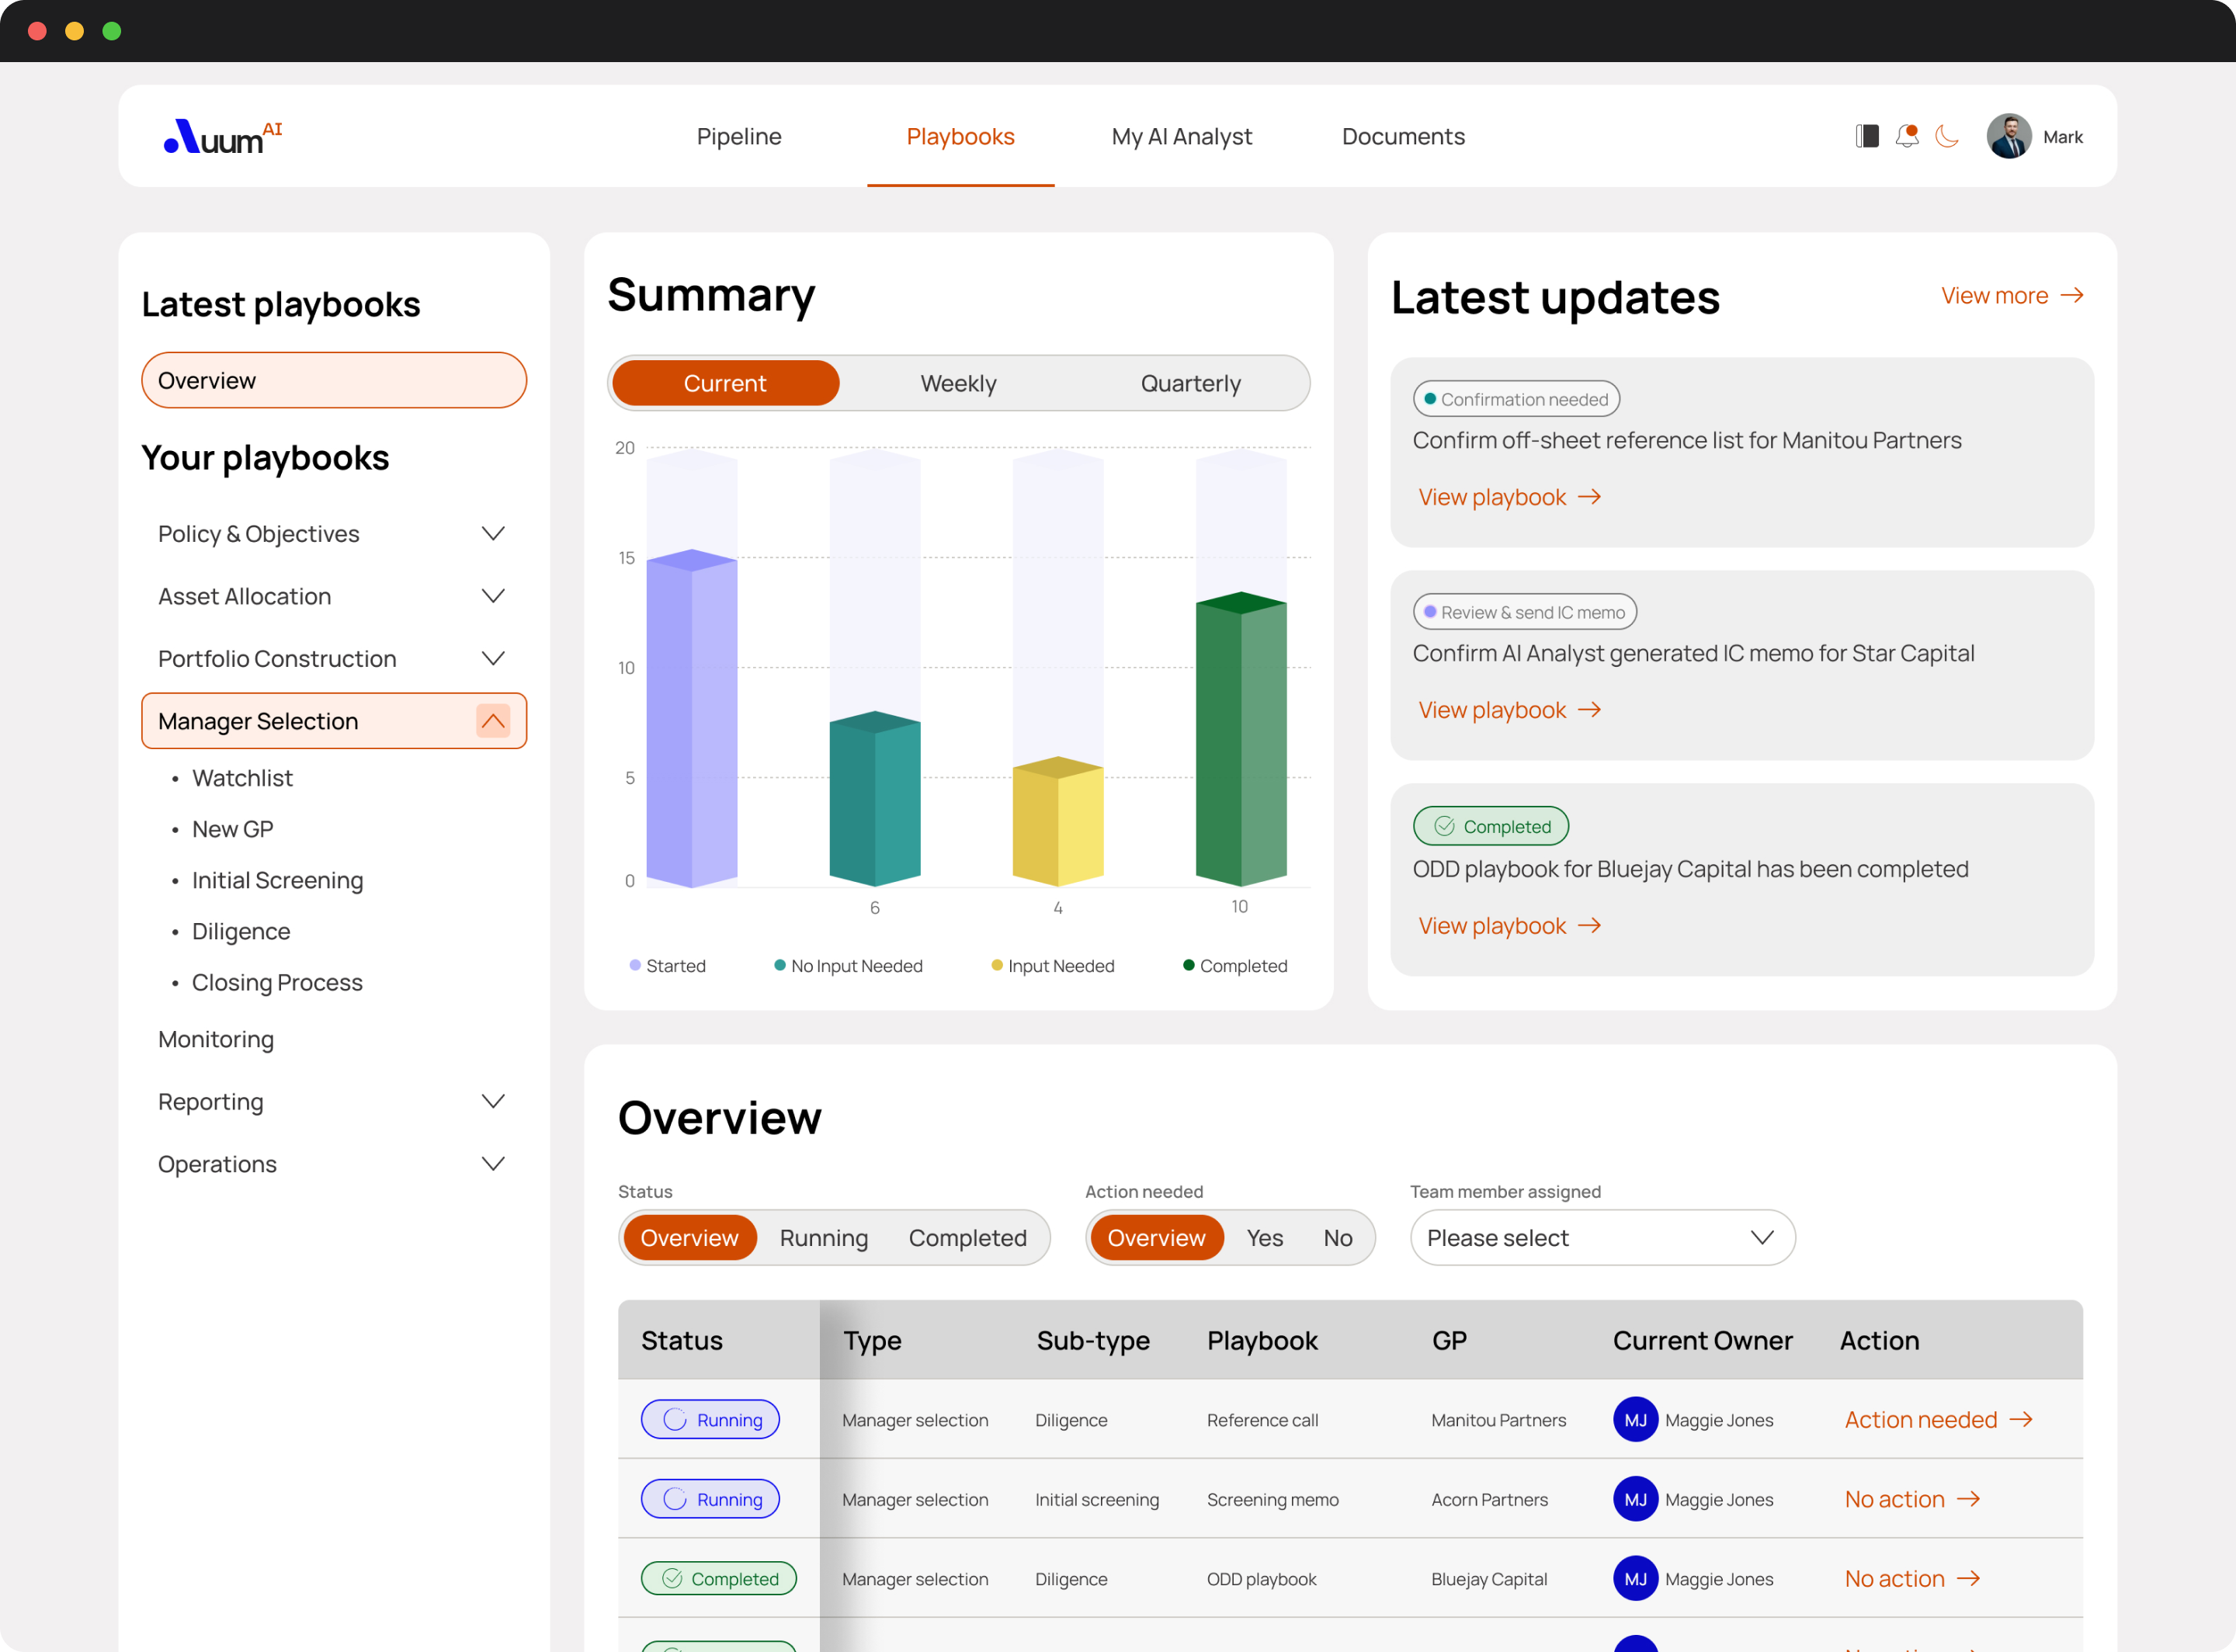Select Quarterly summary view

pos(1190,383)
